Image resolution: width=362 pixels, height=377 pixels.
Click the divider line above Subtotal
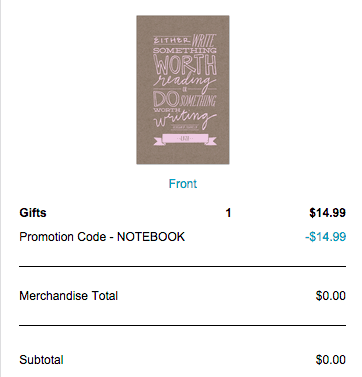(x=182, y=325)
